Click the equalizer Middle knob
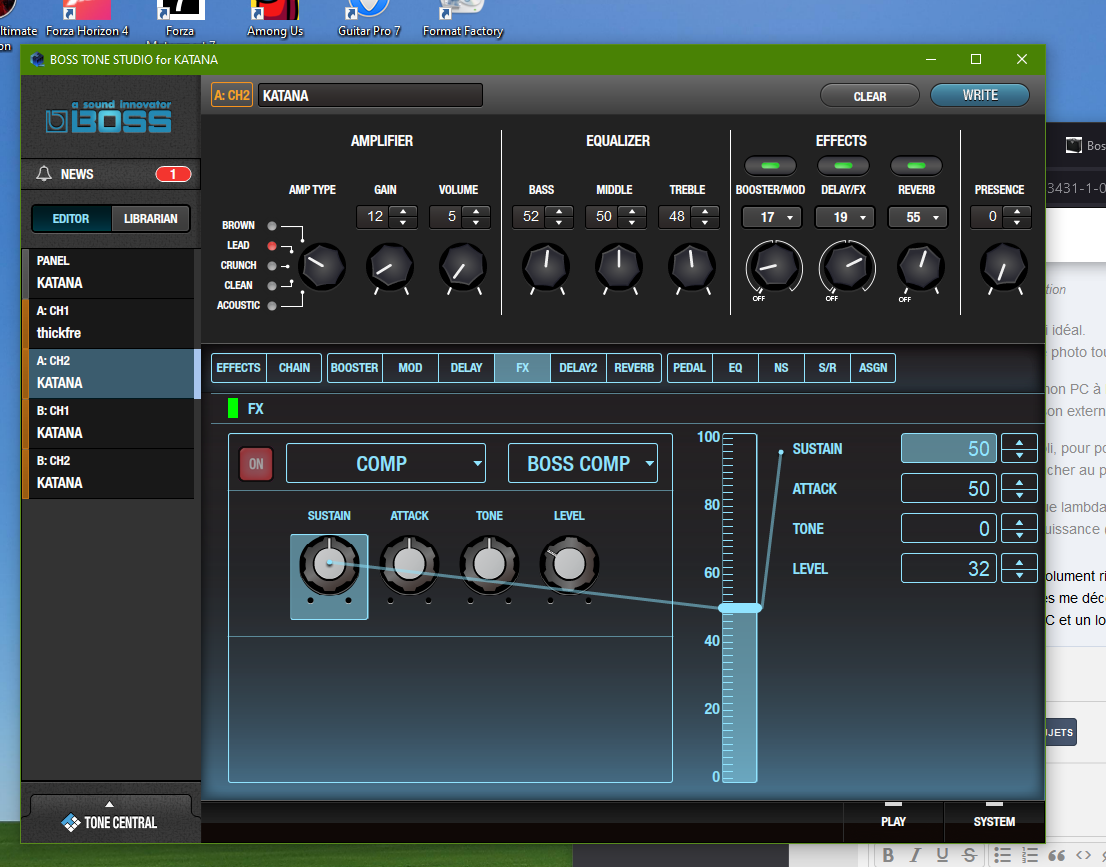 click(x=619, y=267)
